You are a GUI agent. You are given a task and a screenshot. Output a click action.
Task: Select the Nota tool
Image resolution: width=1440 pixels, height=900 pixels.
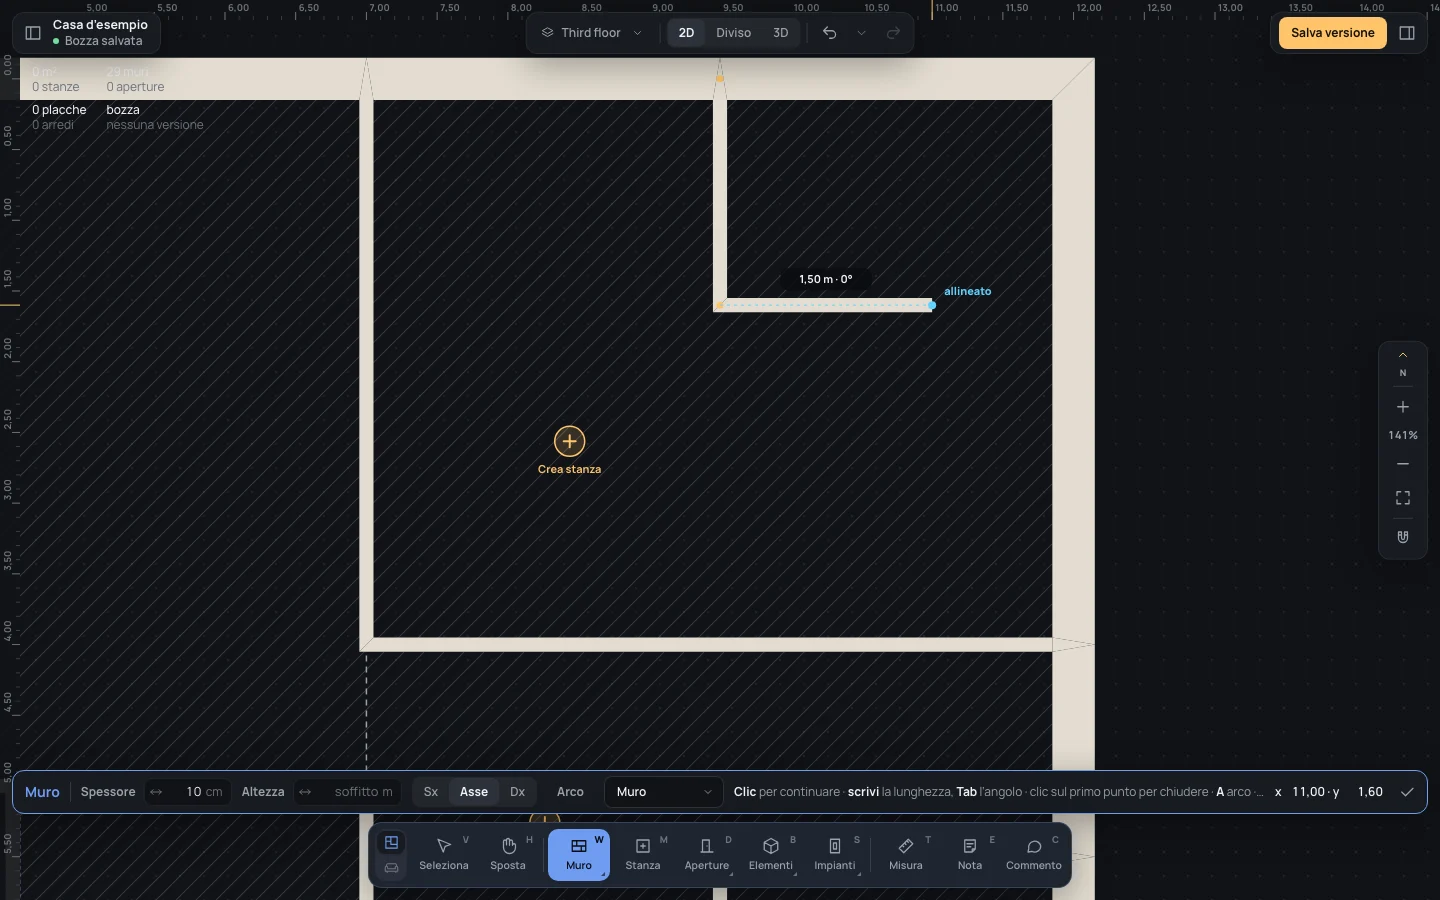click(x=970, y=855)
